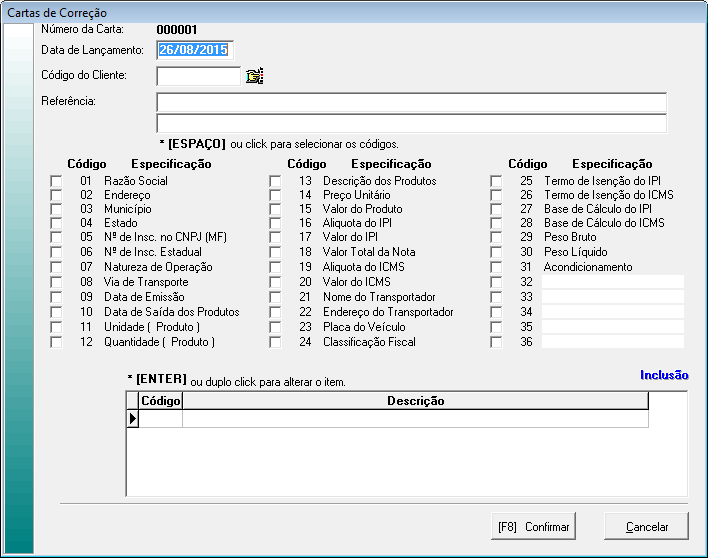Check 21 Nome do Transportador
Screen dimensions: 708x558
tap(275, 298)
